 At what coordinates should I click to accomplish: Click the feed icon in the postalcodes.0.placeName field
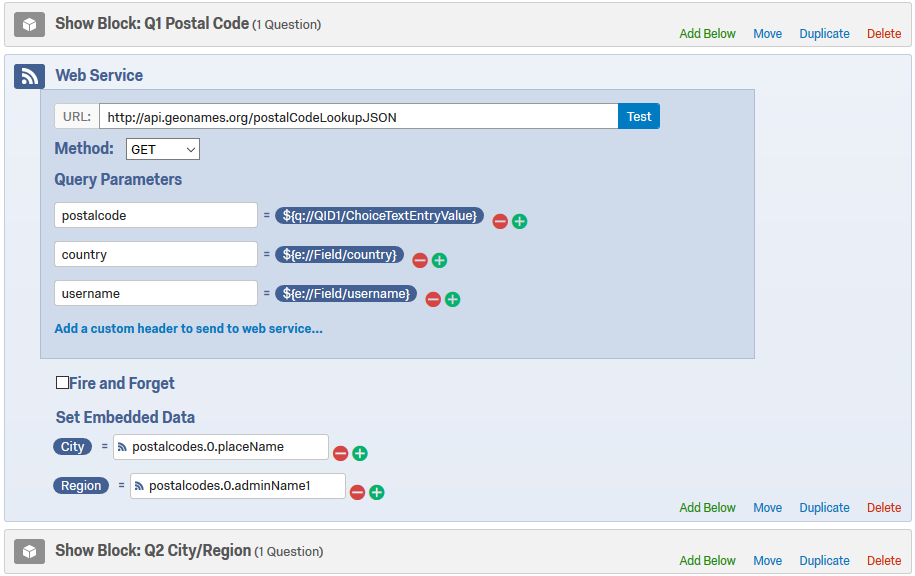122,448
